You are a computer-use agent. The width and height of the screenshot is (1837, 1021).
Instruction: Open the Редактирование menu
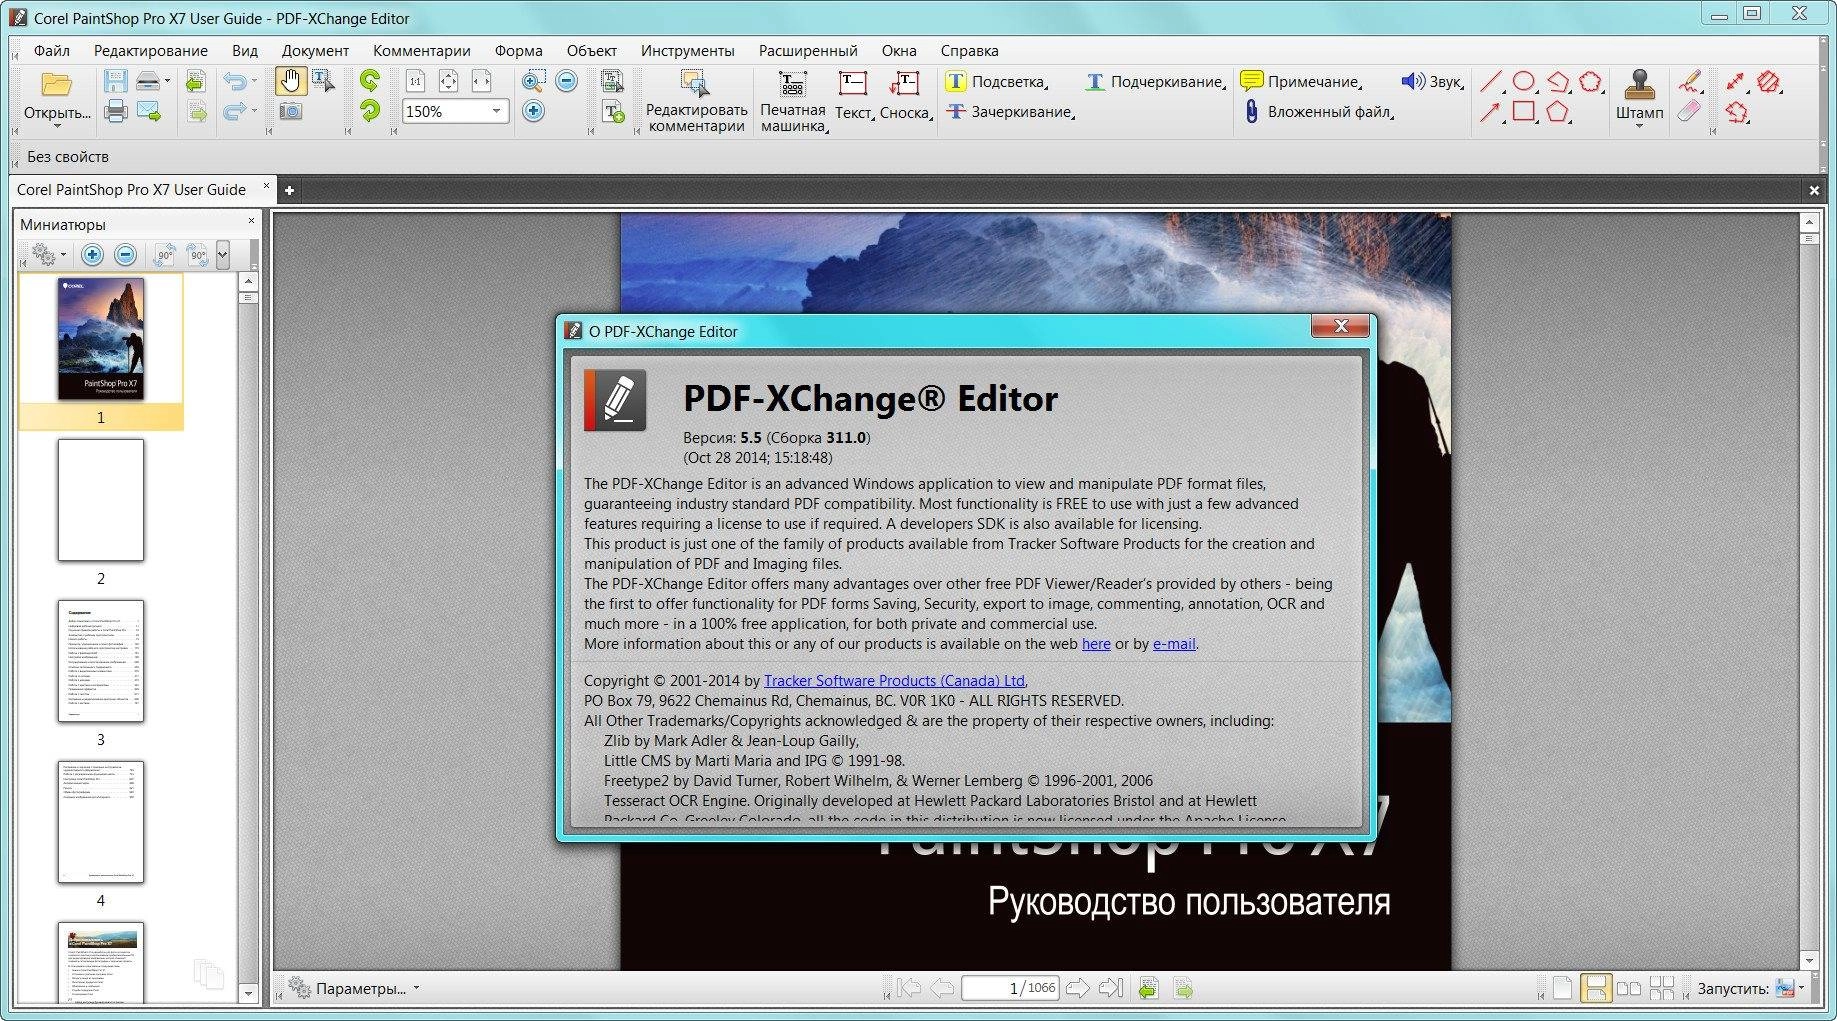[x=151, y=50]
